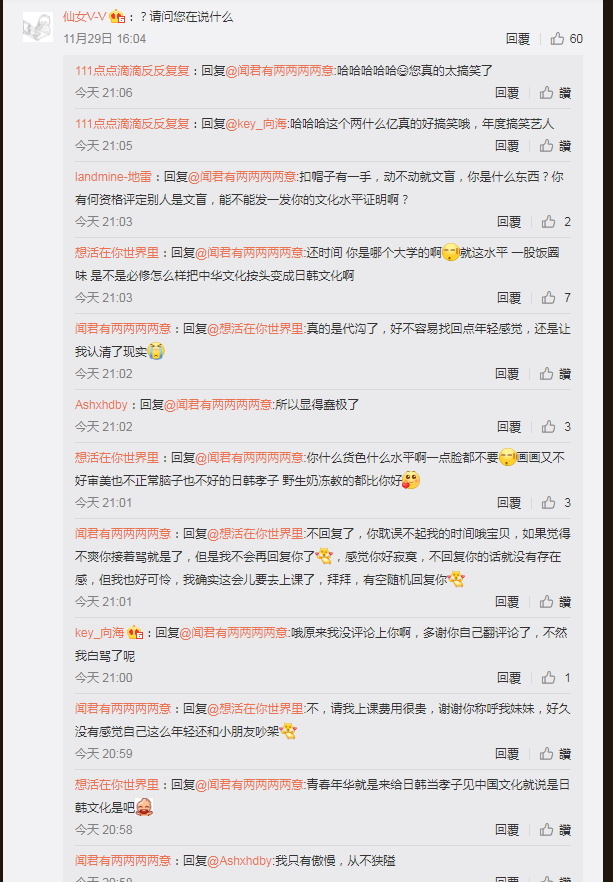
Task: Click thumbs-up on the 20:58 reply
Action: (547, 829)
